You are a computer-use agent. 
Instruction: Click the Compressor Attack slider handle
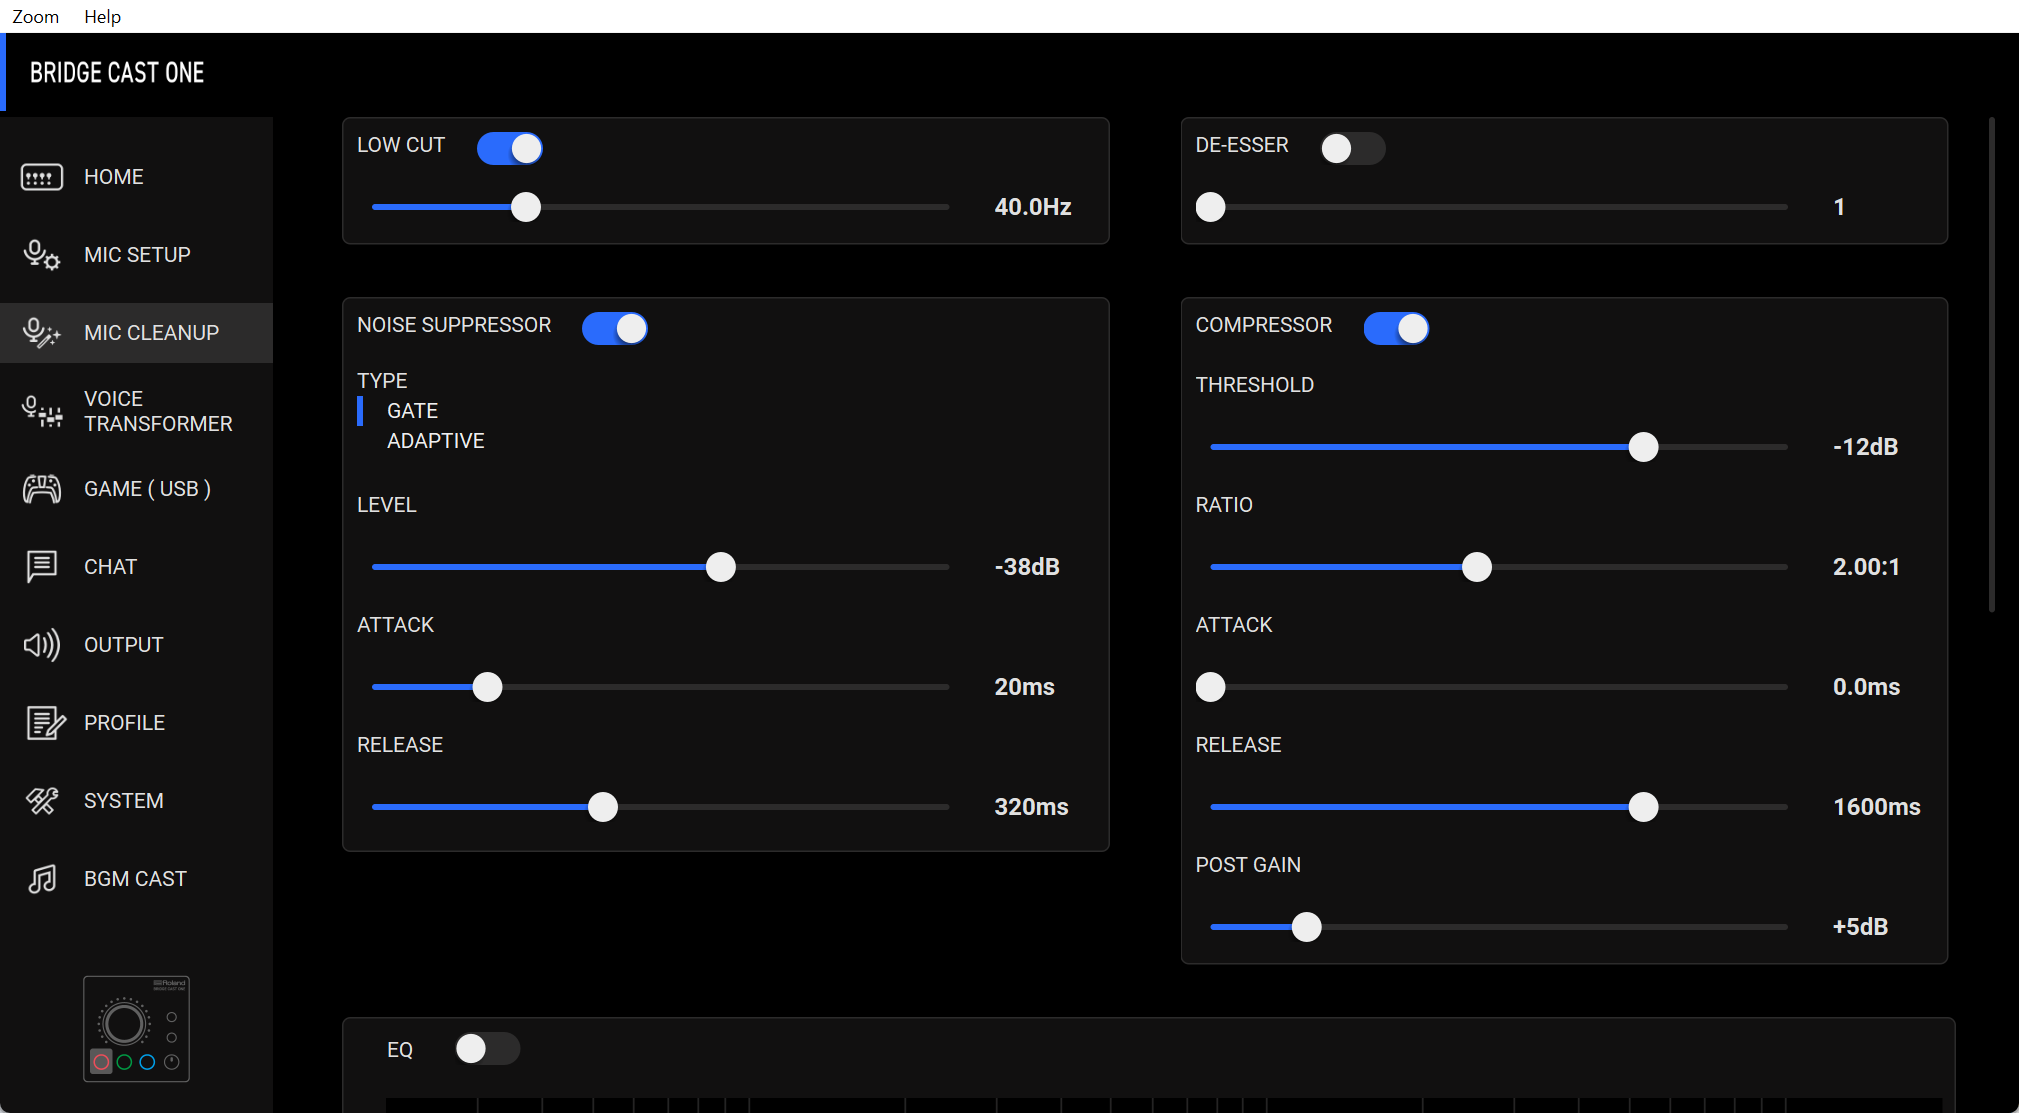point(1210,687)
